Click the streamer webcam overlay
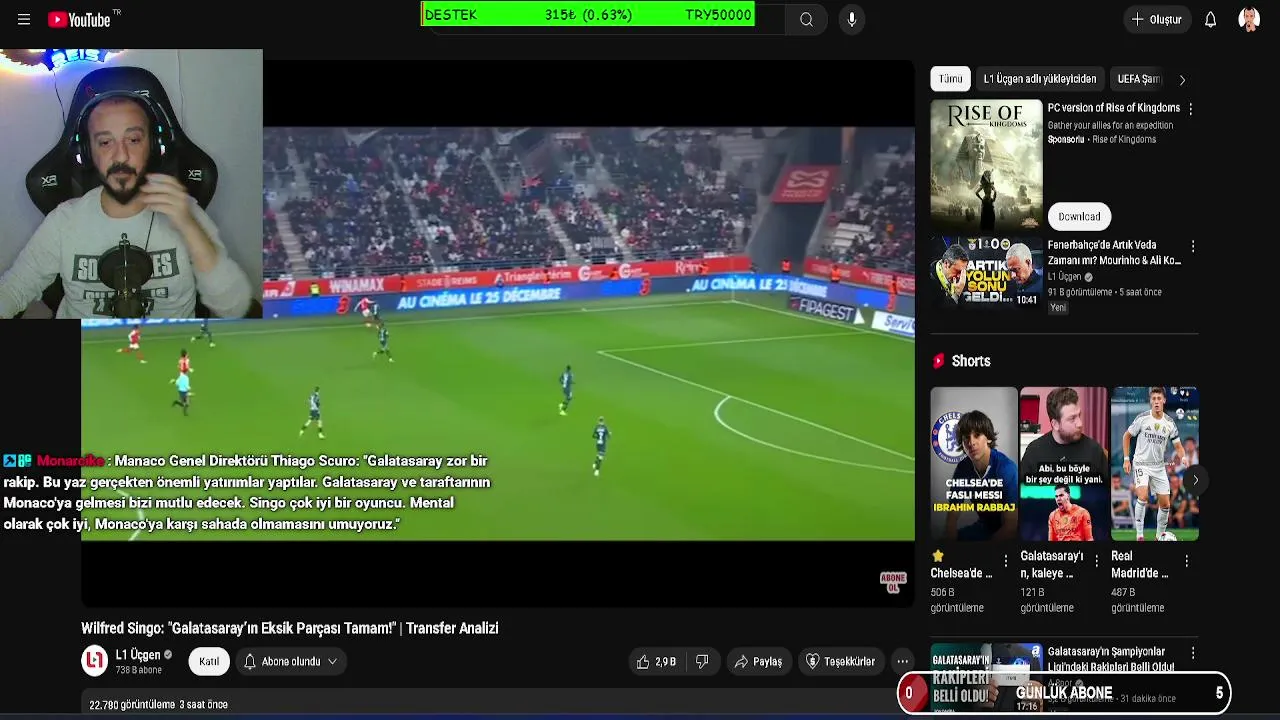This screenshot has width=1280, height=720. pyautogui.click(x=131, y=184)
